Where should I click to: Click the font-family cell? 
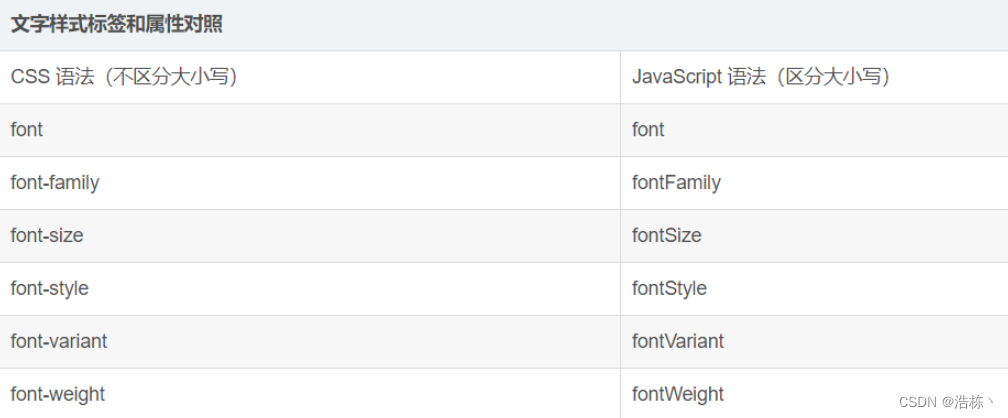(x=55, y=183)
